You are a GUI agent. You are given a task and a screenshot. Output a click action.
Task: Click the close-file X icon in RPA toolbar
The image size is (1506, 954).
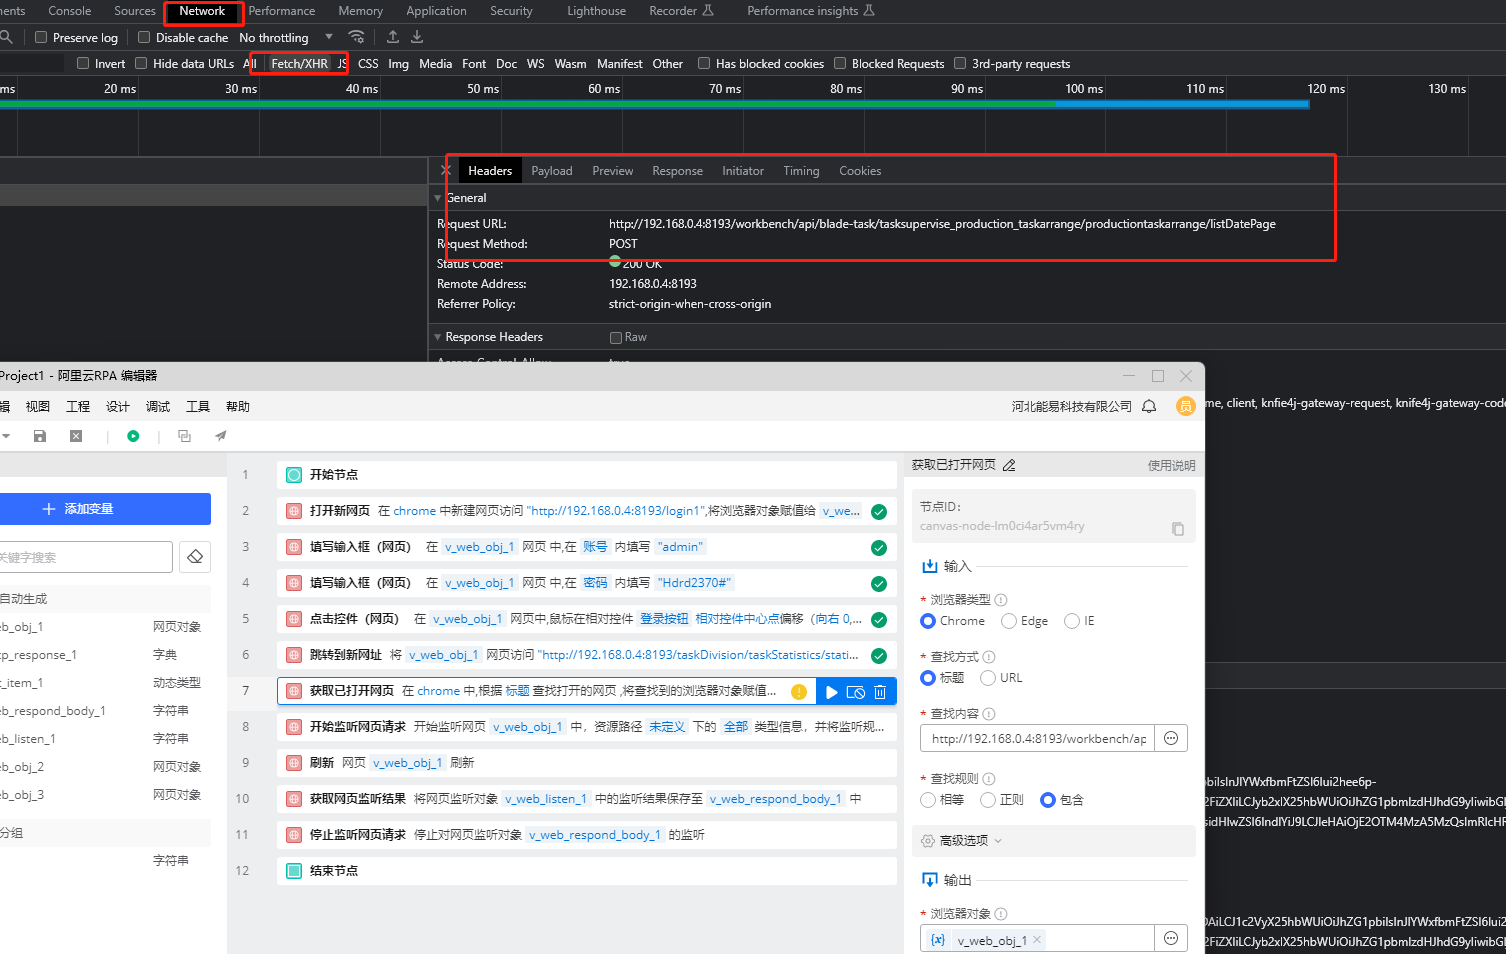click(76, 436)
